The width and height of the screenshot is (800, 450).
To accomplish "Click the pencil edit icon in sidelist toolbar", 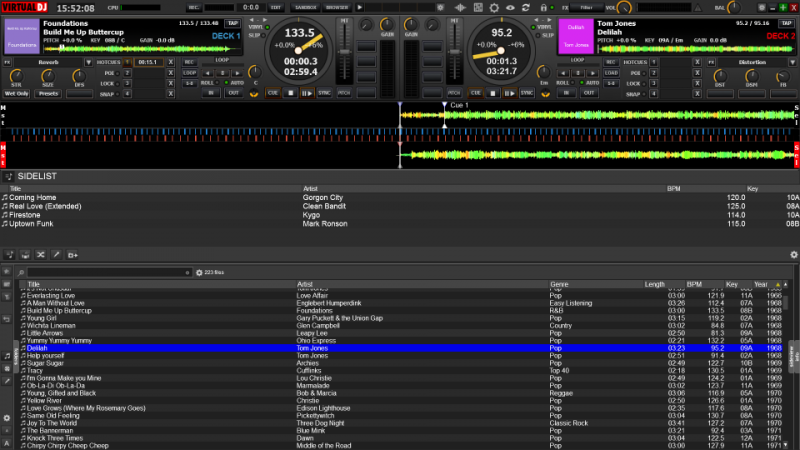I will [56, 255].
